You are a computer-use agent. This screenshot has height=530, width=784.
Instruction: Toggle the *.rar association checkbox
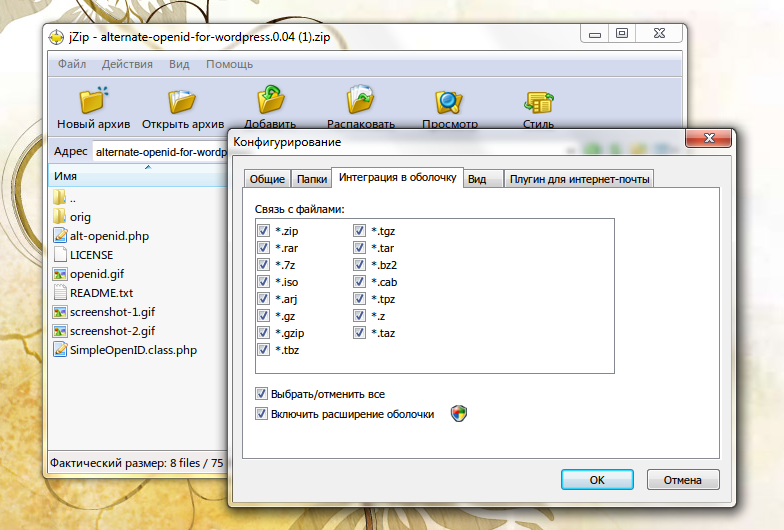pyautogui.click(x=263, y=248)
